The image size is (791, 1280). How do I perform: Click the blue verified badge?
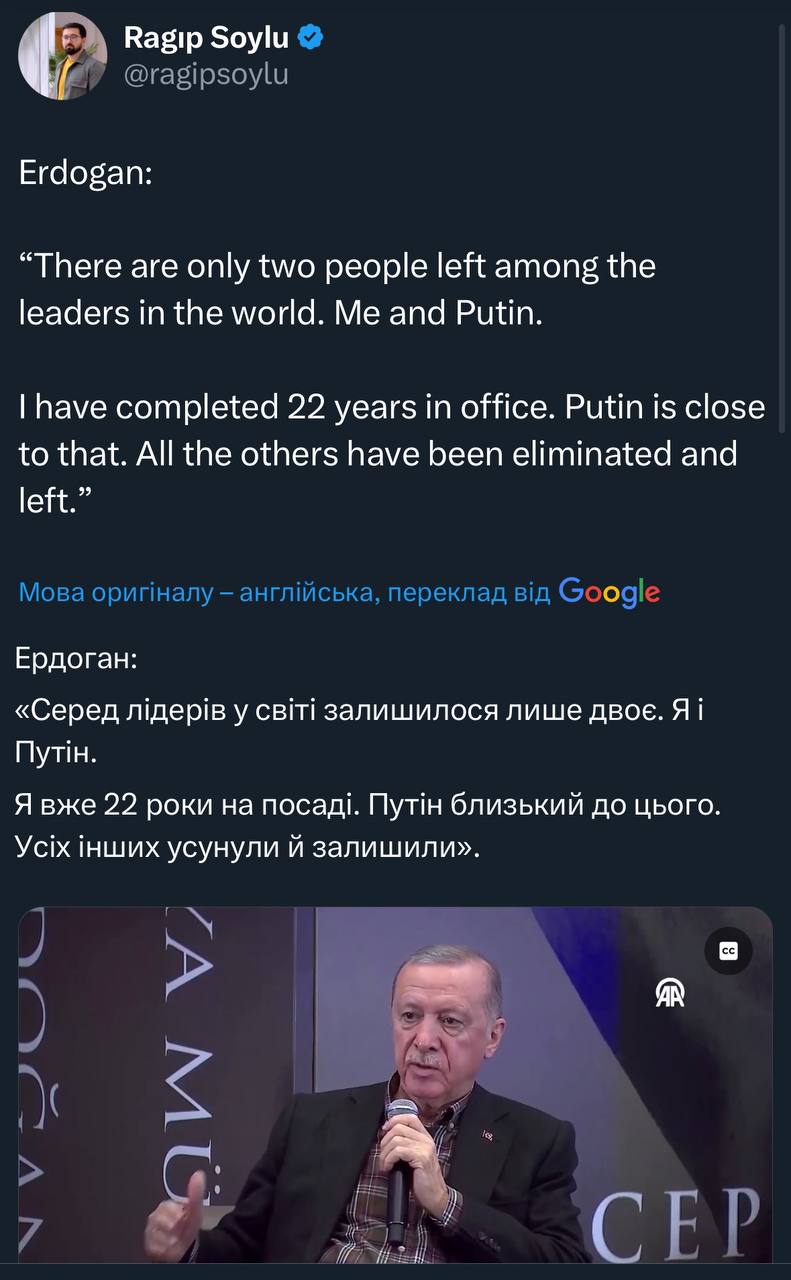tap(311, 38)
